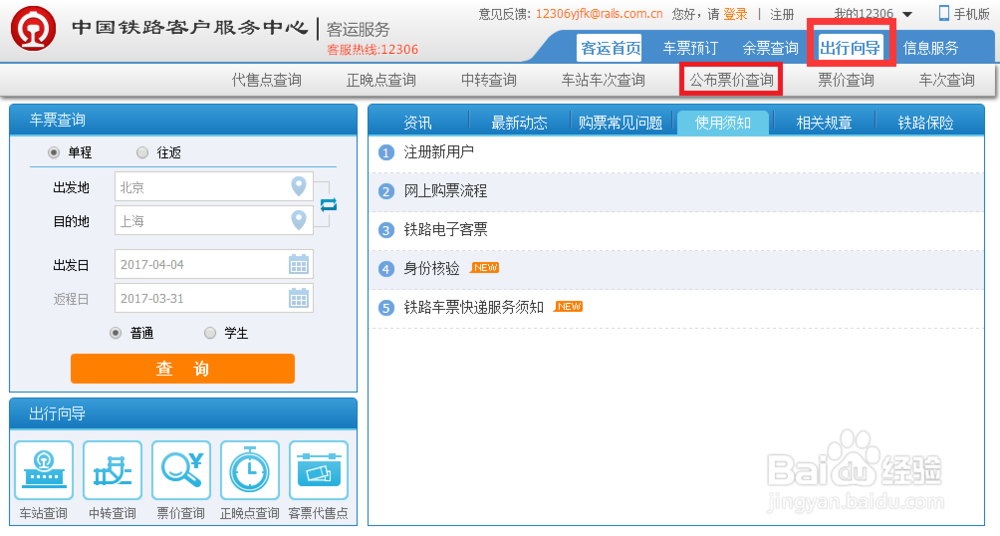Viewport: 1000px width, 536px height.
Task: Click the orange 查询 button
Action: (x=182, y=369)
